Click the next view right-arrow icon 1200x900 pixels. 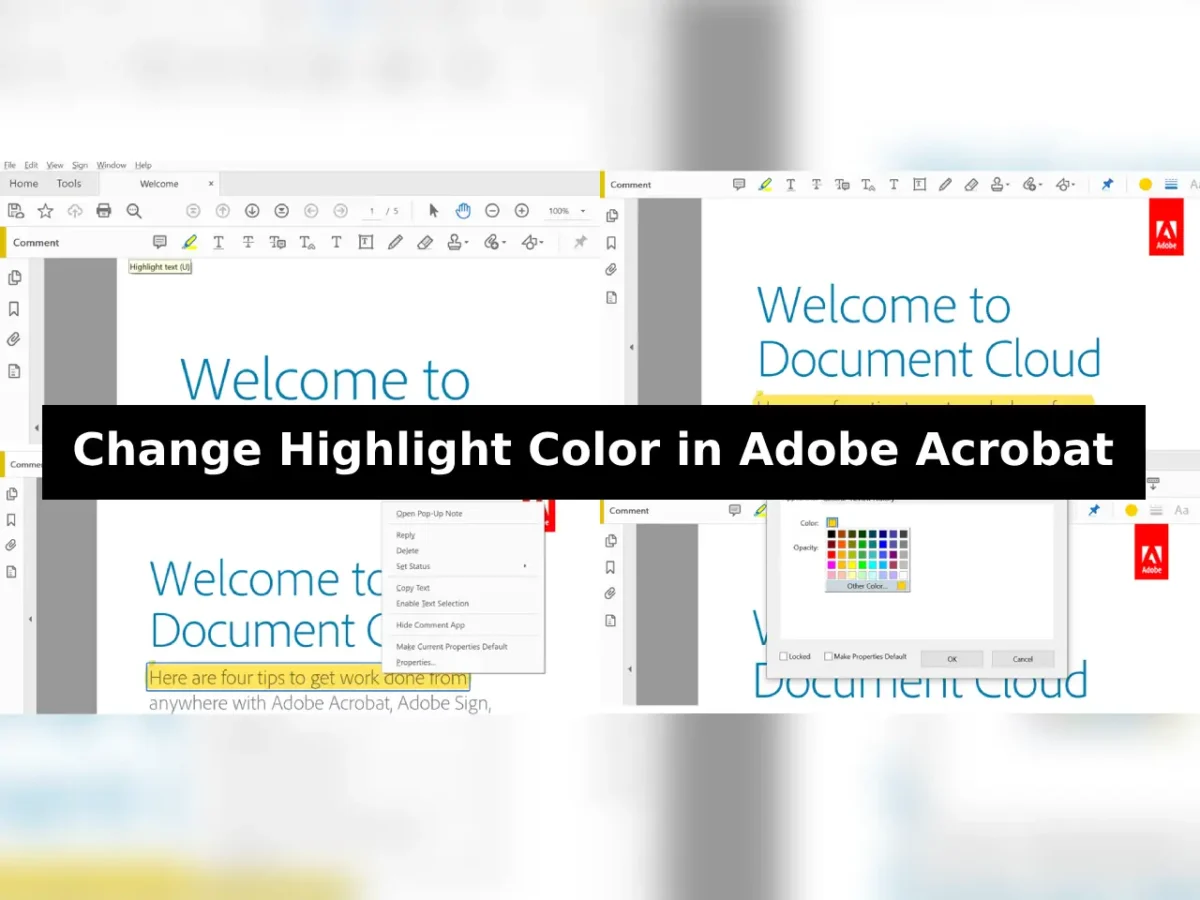341,210
